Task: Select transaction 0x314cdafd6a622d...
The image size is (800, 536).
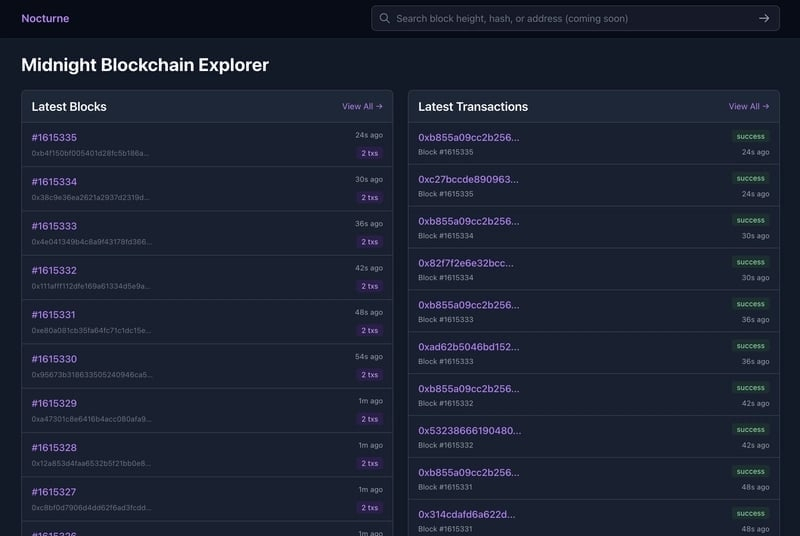Action: (466, 514)
